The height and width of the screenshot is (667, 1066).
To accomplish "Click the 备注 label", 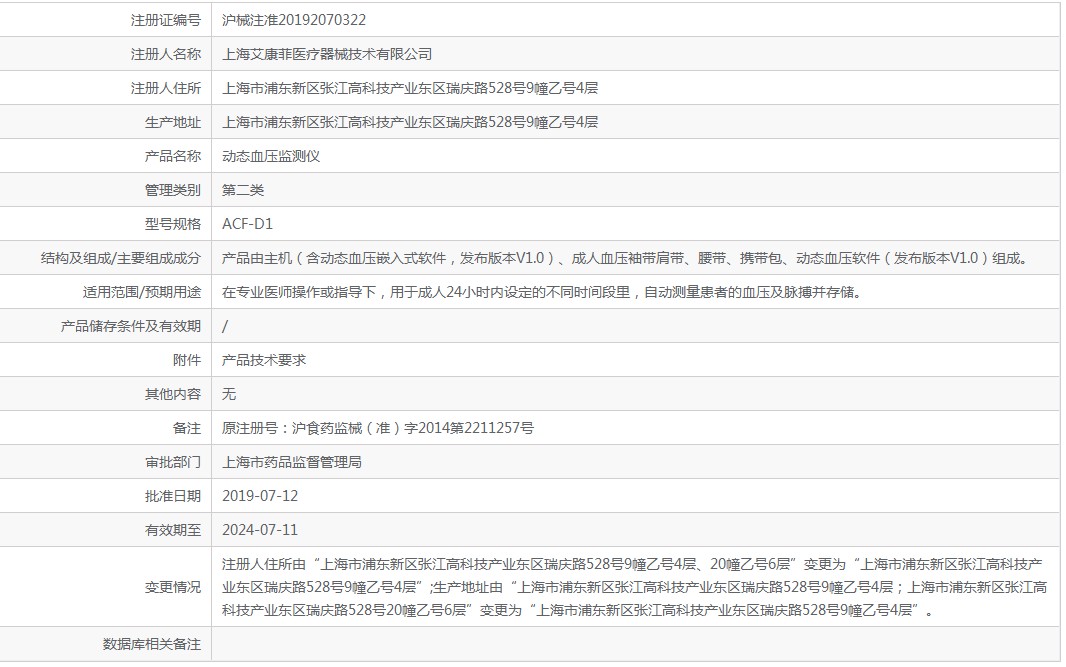I will 187,428.
